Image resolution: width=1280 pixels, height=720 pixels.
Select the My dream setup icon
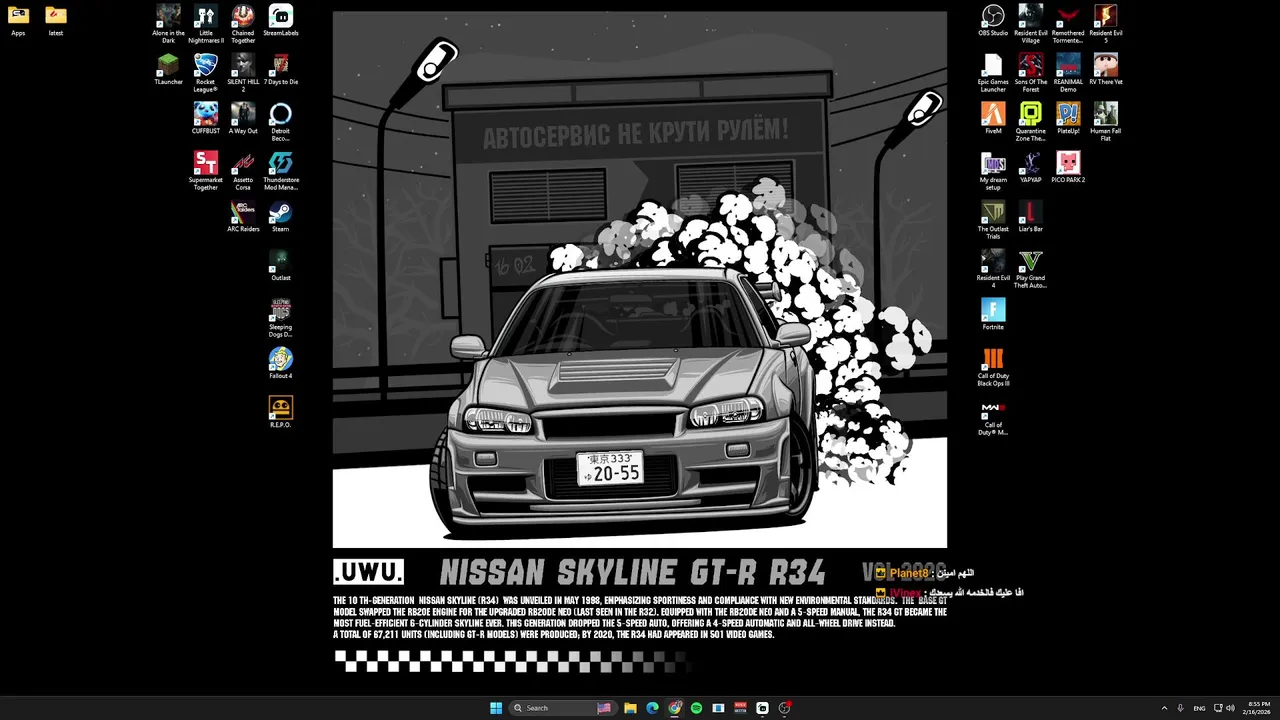coord(993,171)
